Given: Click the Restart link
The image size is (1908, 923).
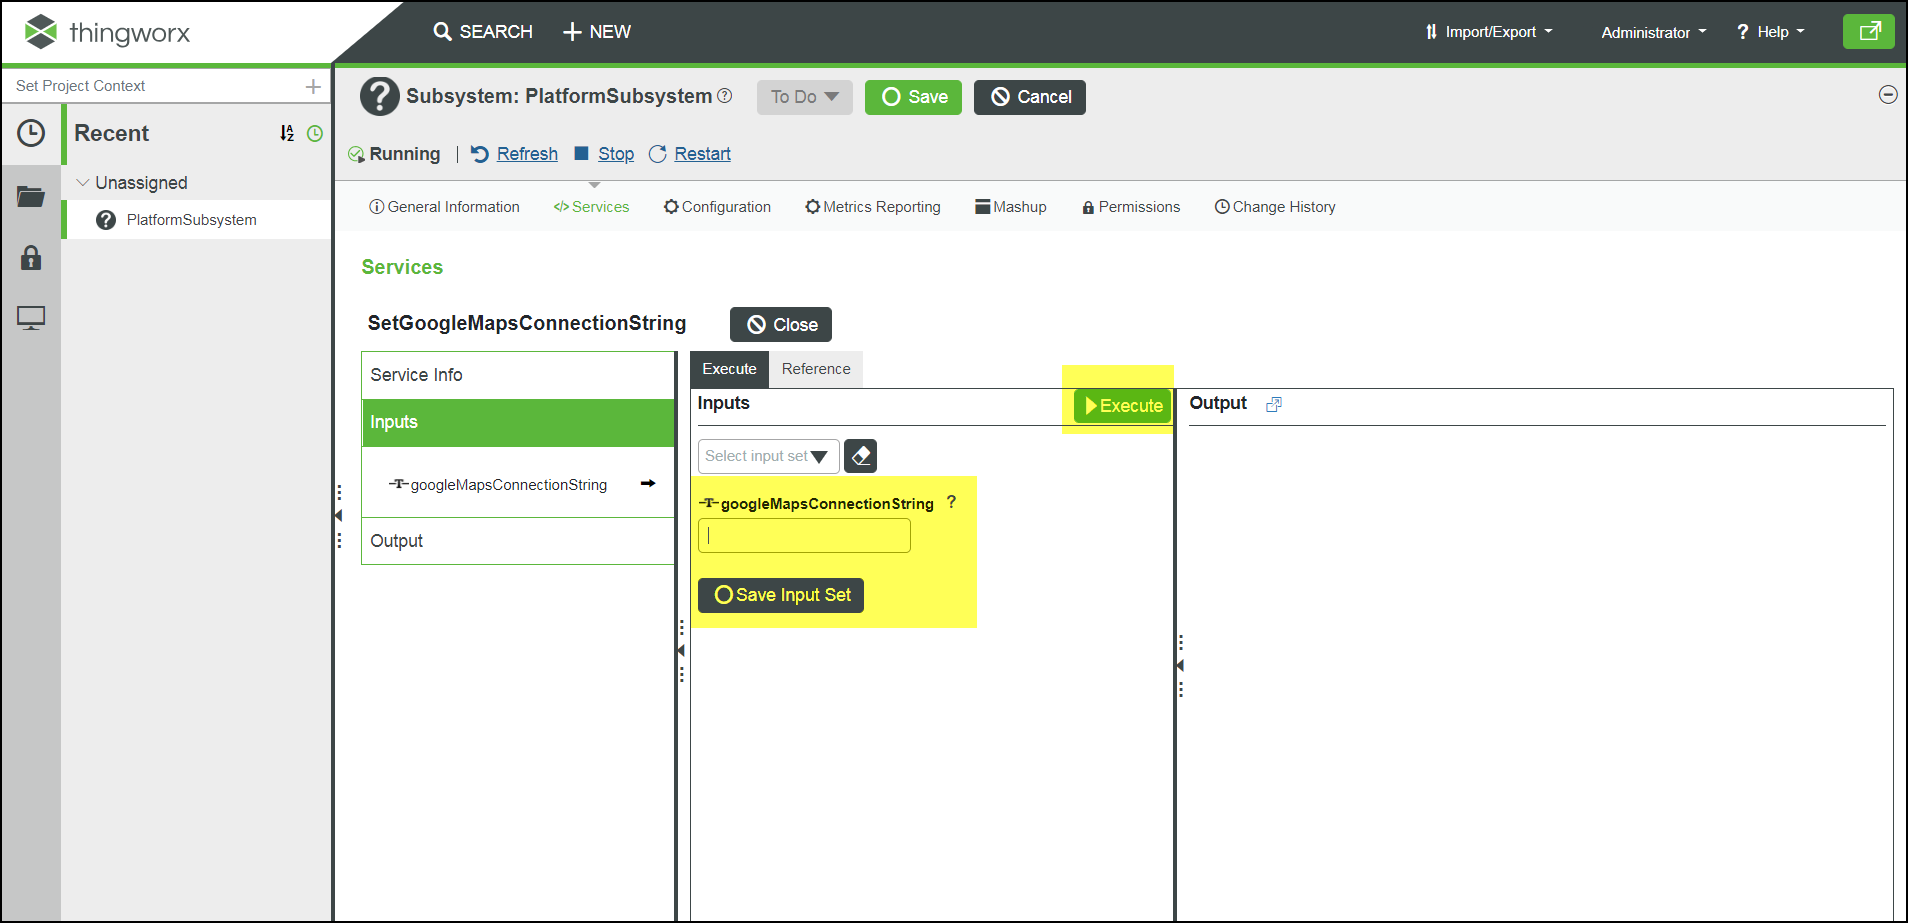Looking at the screenshot, I should click(702, 154).
